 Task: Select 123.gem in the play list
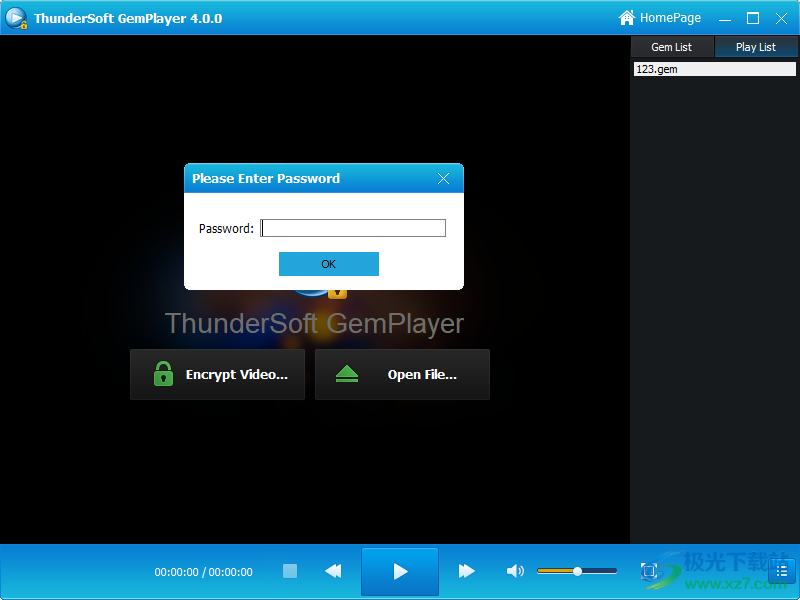714,69
